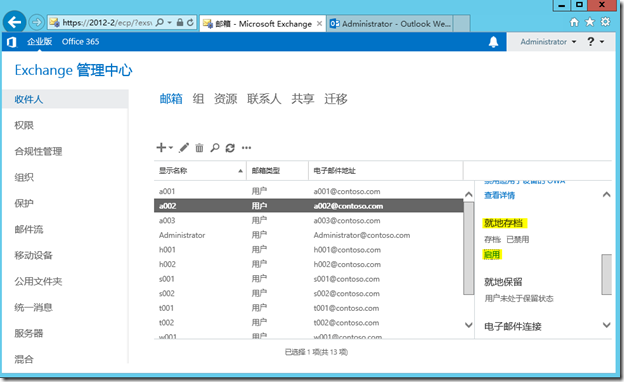Close the Microsoft Exchange browser tab

click(x=319, y=24)
